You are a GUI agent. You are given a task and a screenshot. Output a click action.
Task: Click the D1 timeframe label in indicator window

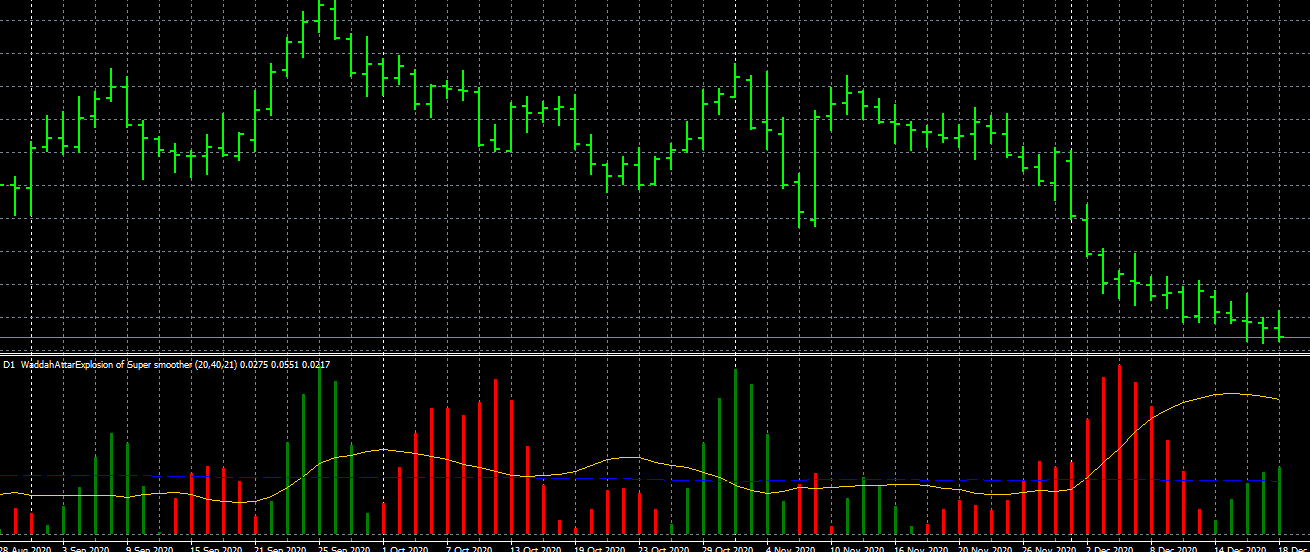(x=9, y=365)
